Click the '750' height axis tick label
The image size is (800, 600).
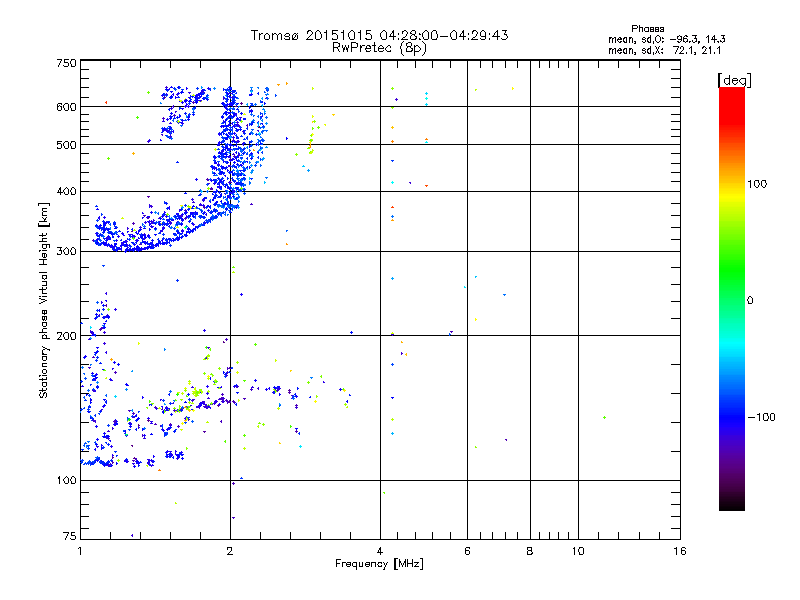pyautogui.click(x=66, y=63)
